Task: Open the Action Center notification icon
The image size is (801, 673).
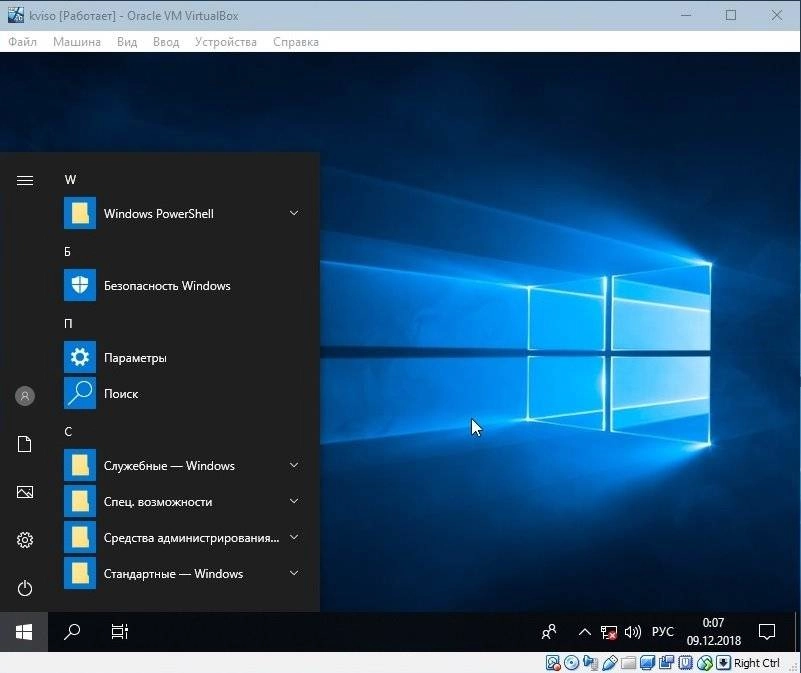Action: 767,632
